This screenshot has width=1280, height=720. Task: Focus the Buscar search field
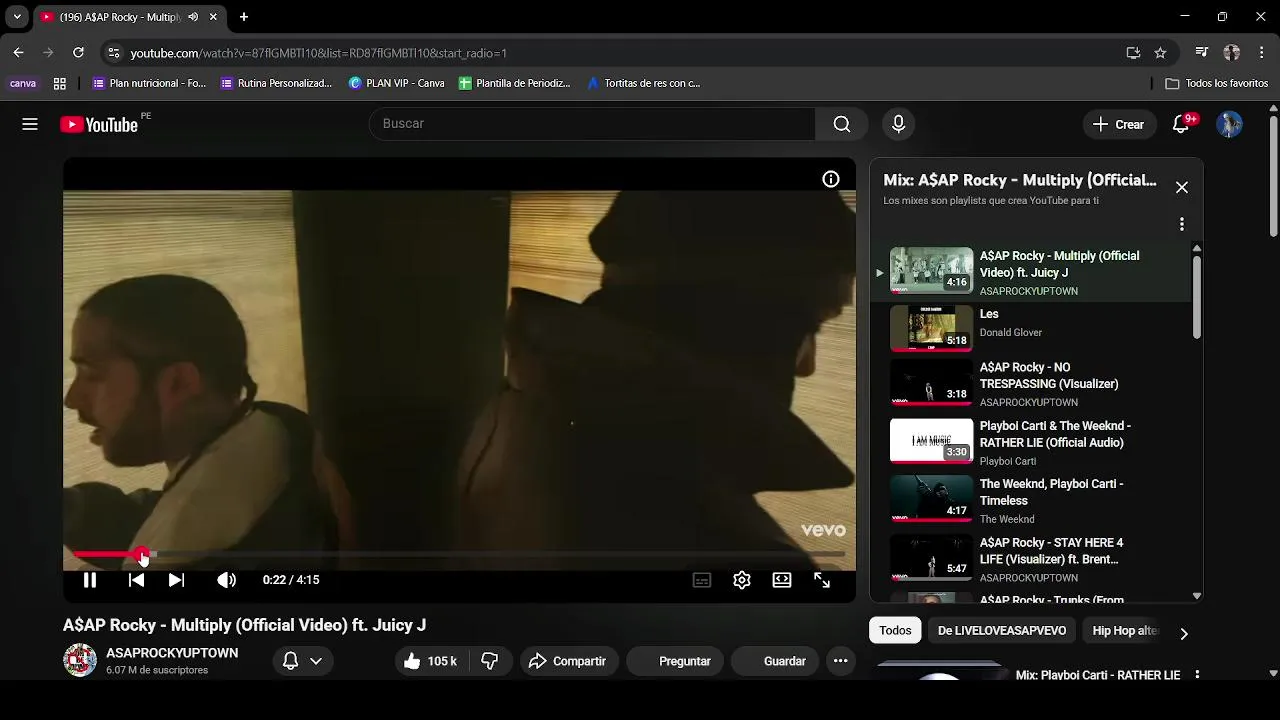coord(592,124)
